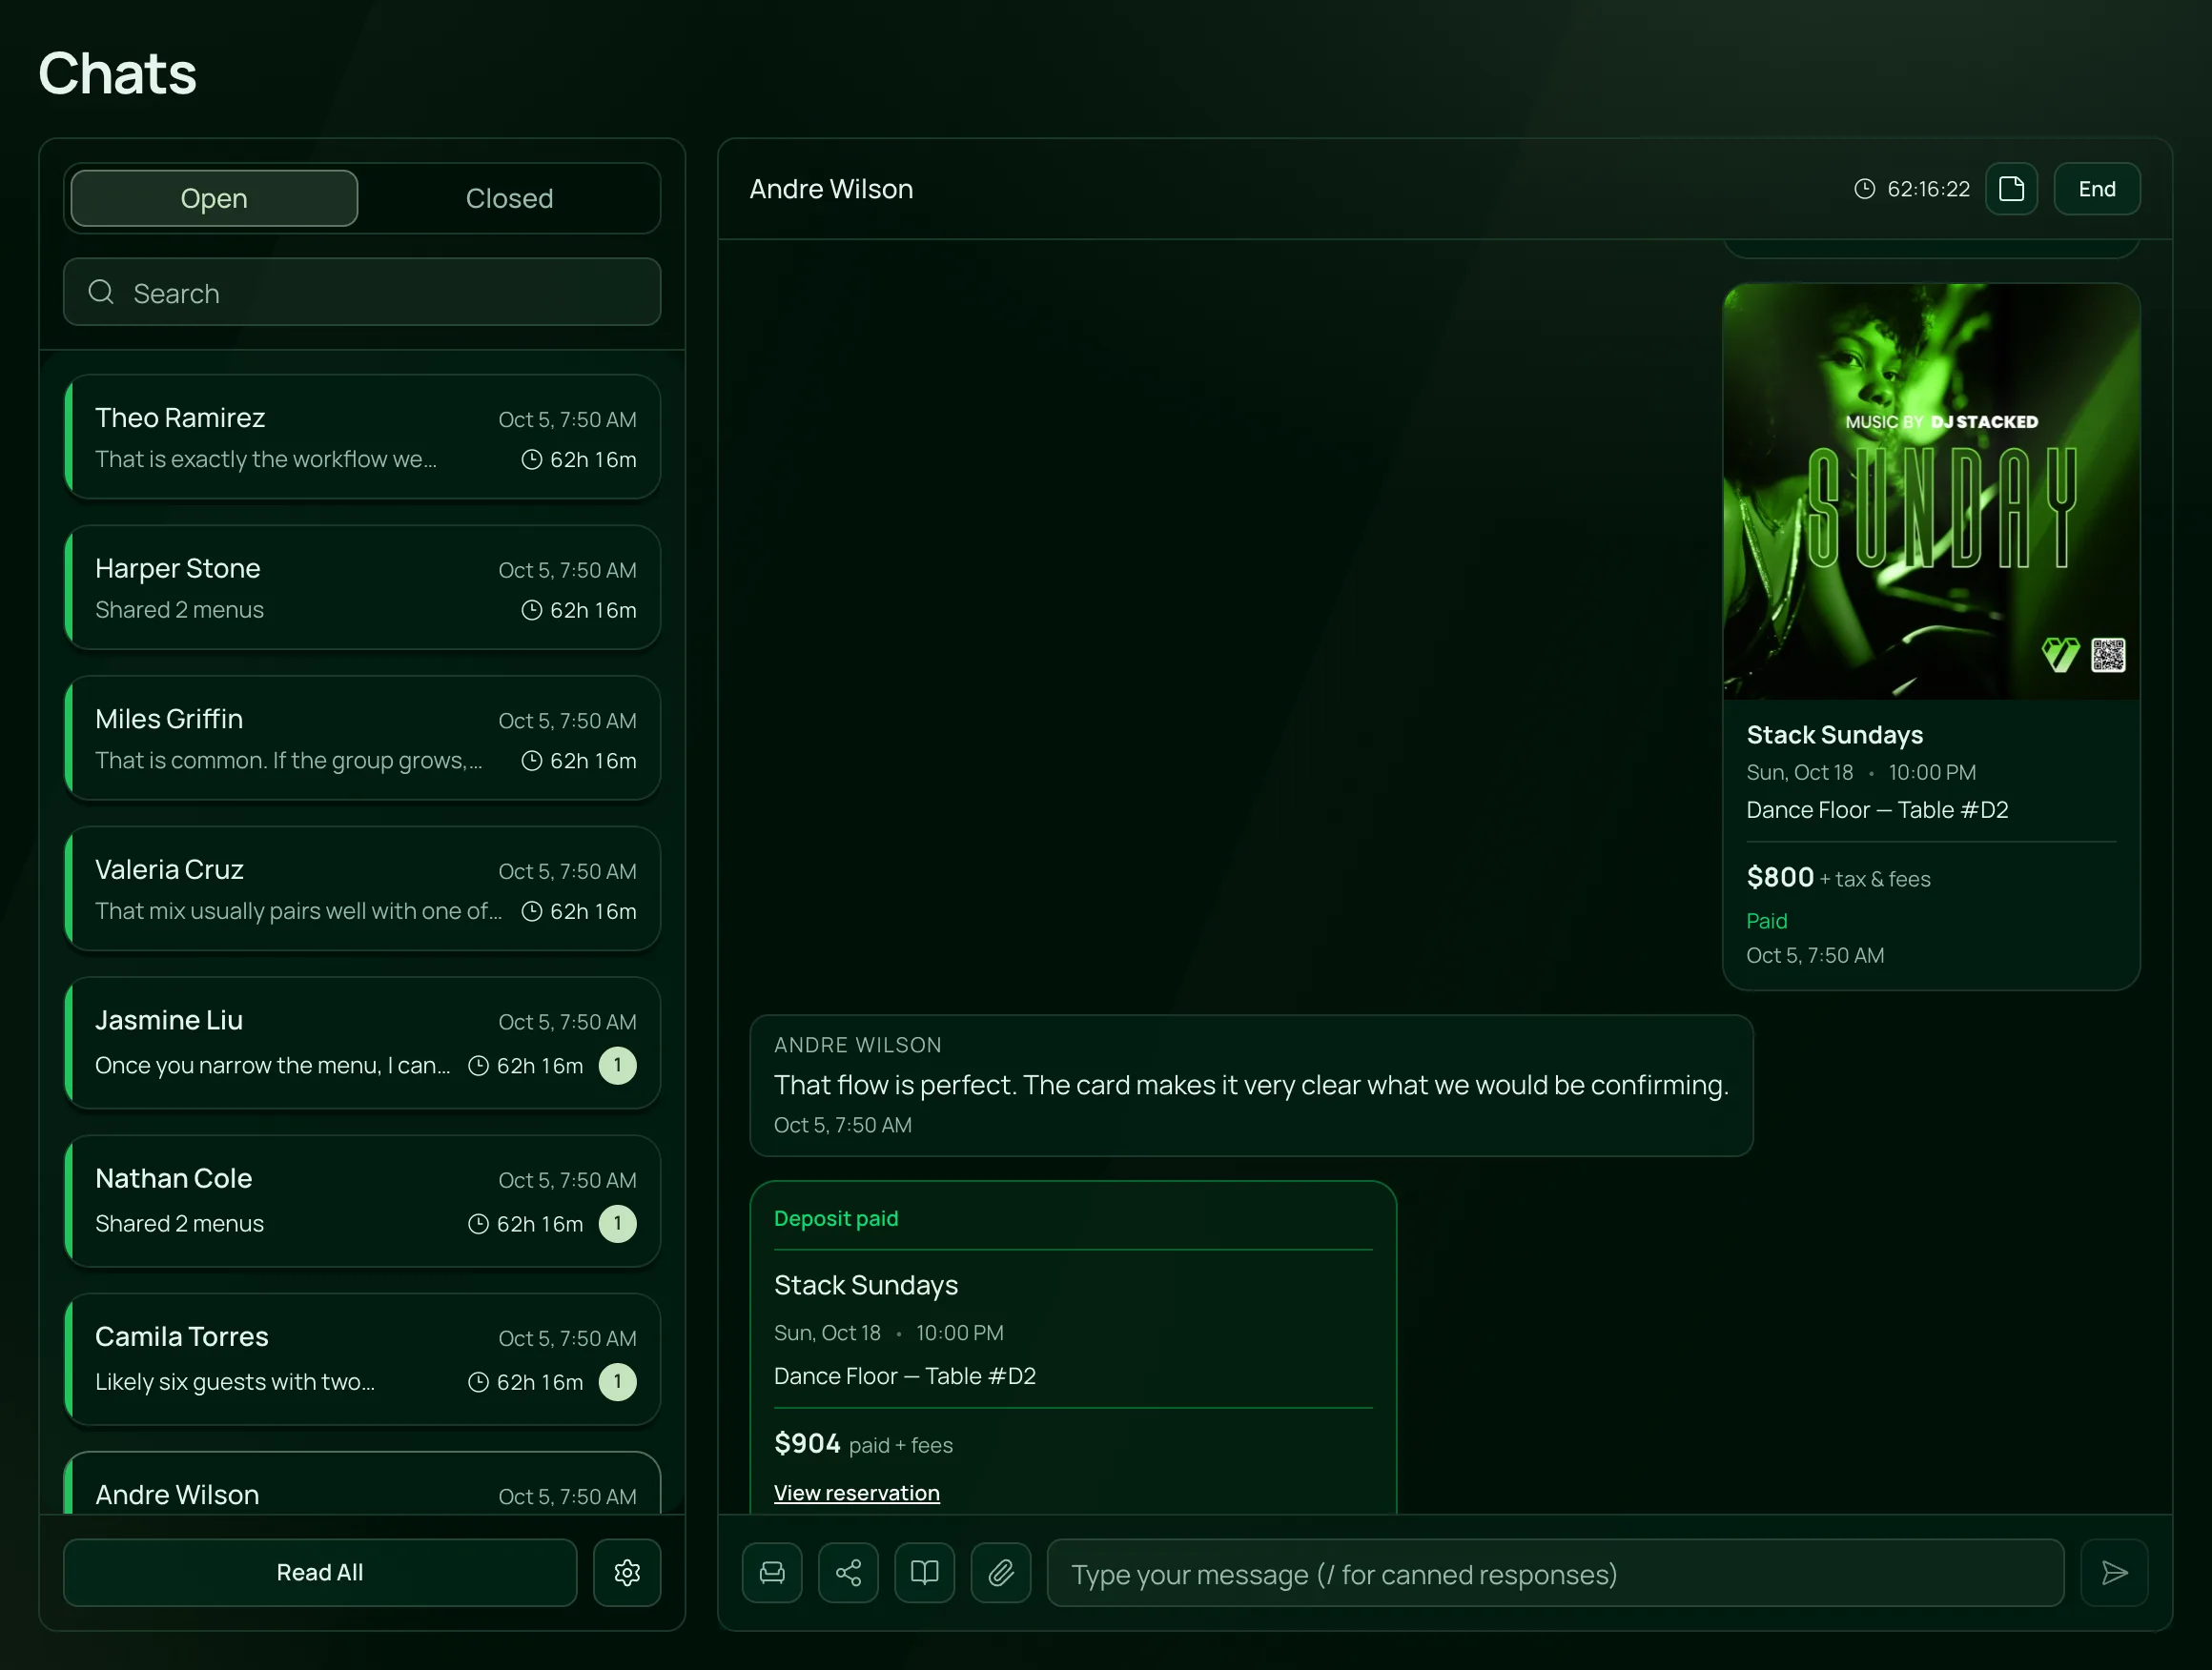Open Andre Wilson chat in list
This screenshot has width=2212, height=1670.
tap(362, 1484)
